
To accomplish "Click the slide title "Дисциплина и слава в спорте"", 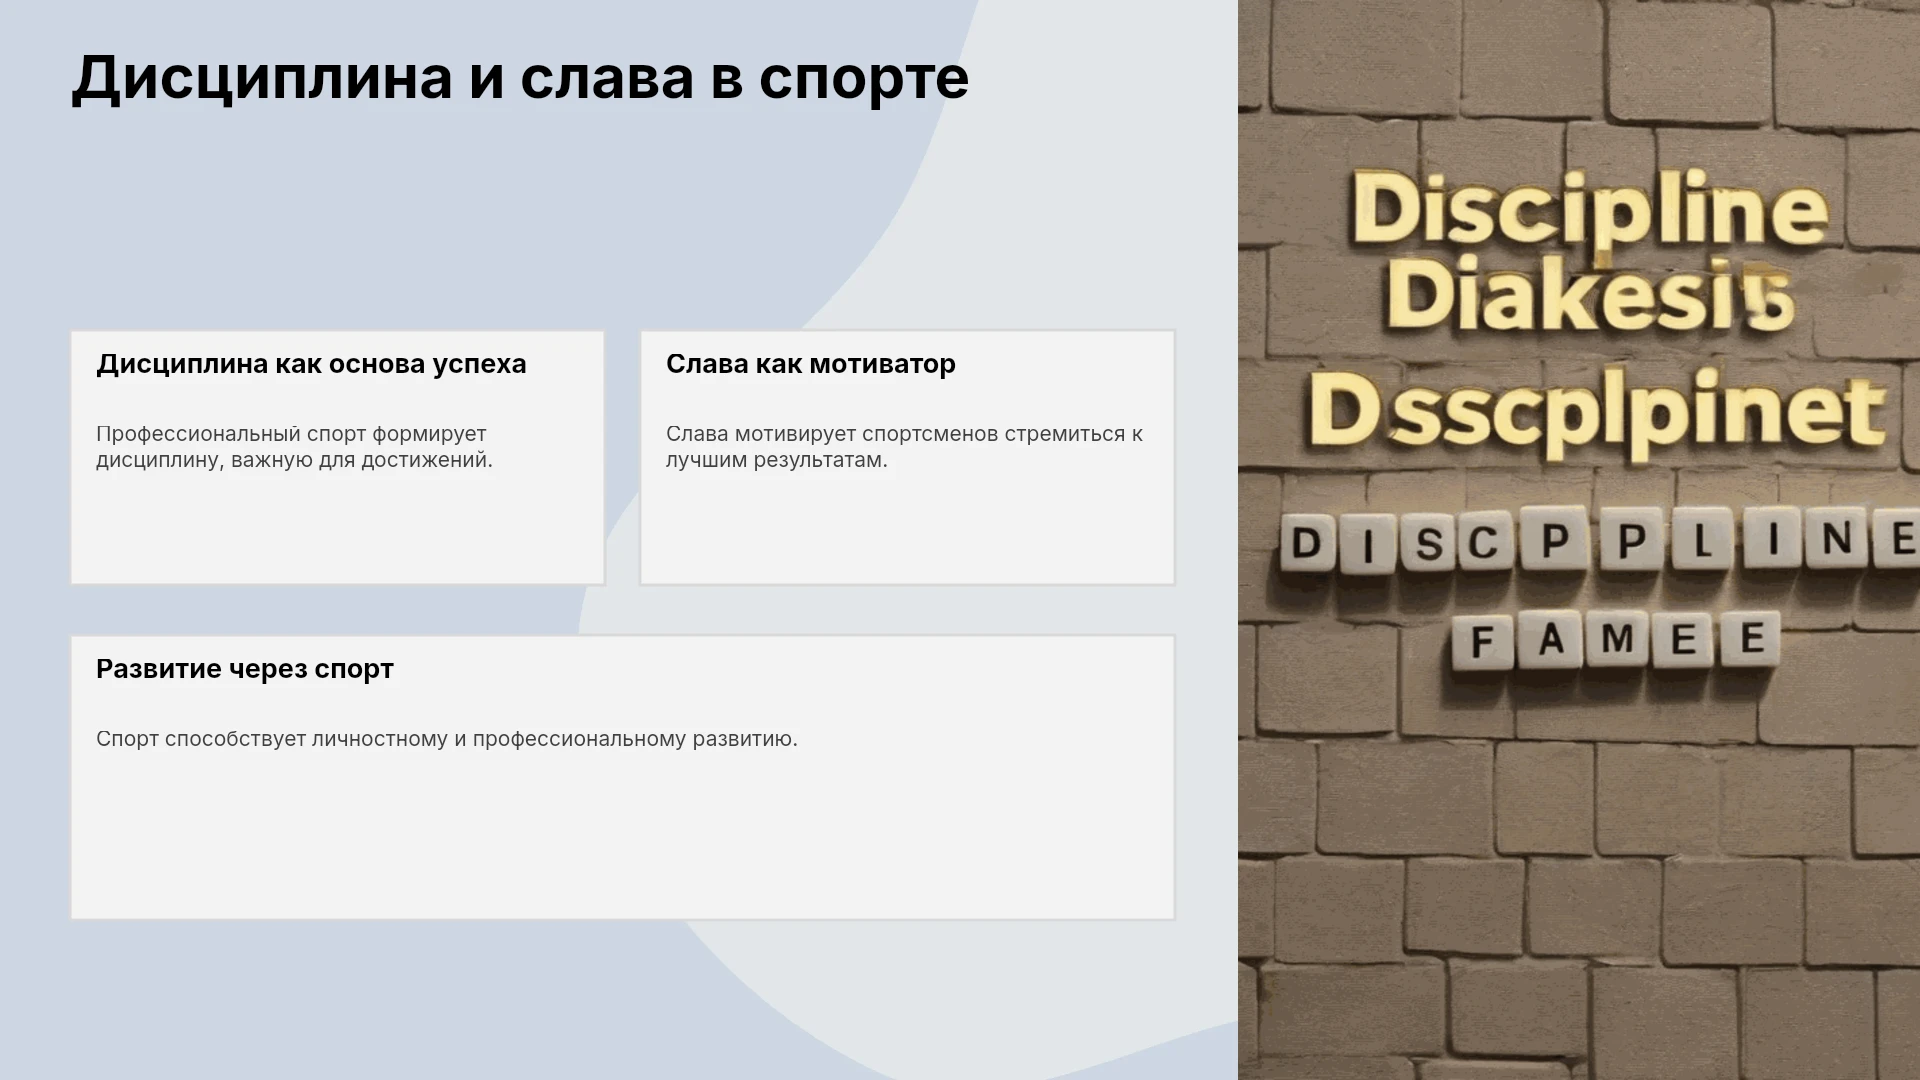I will tap(520, 78).
